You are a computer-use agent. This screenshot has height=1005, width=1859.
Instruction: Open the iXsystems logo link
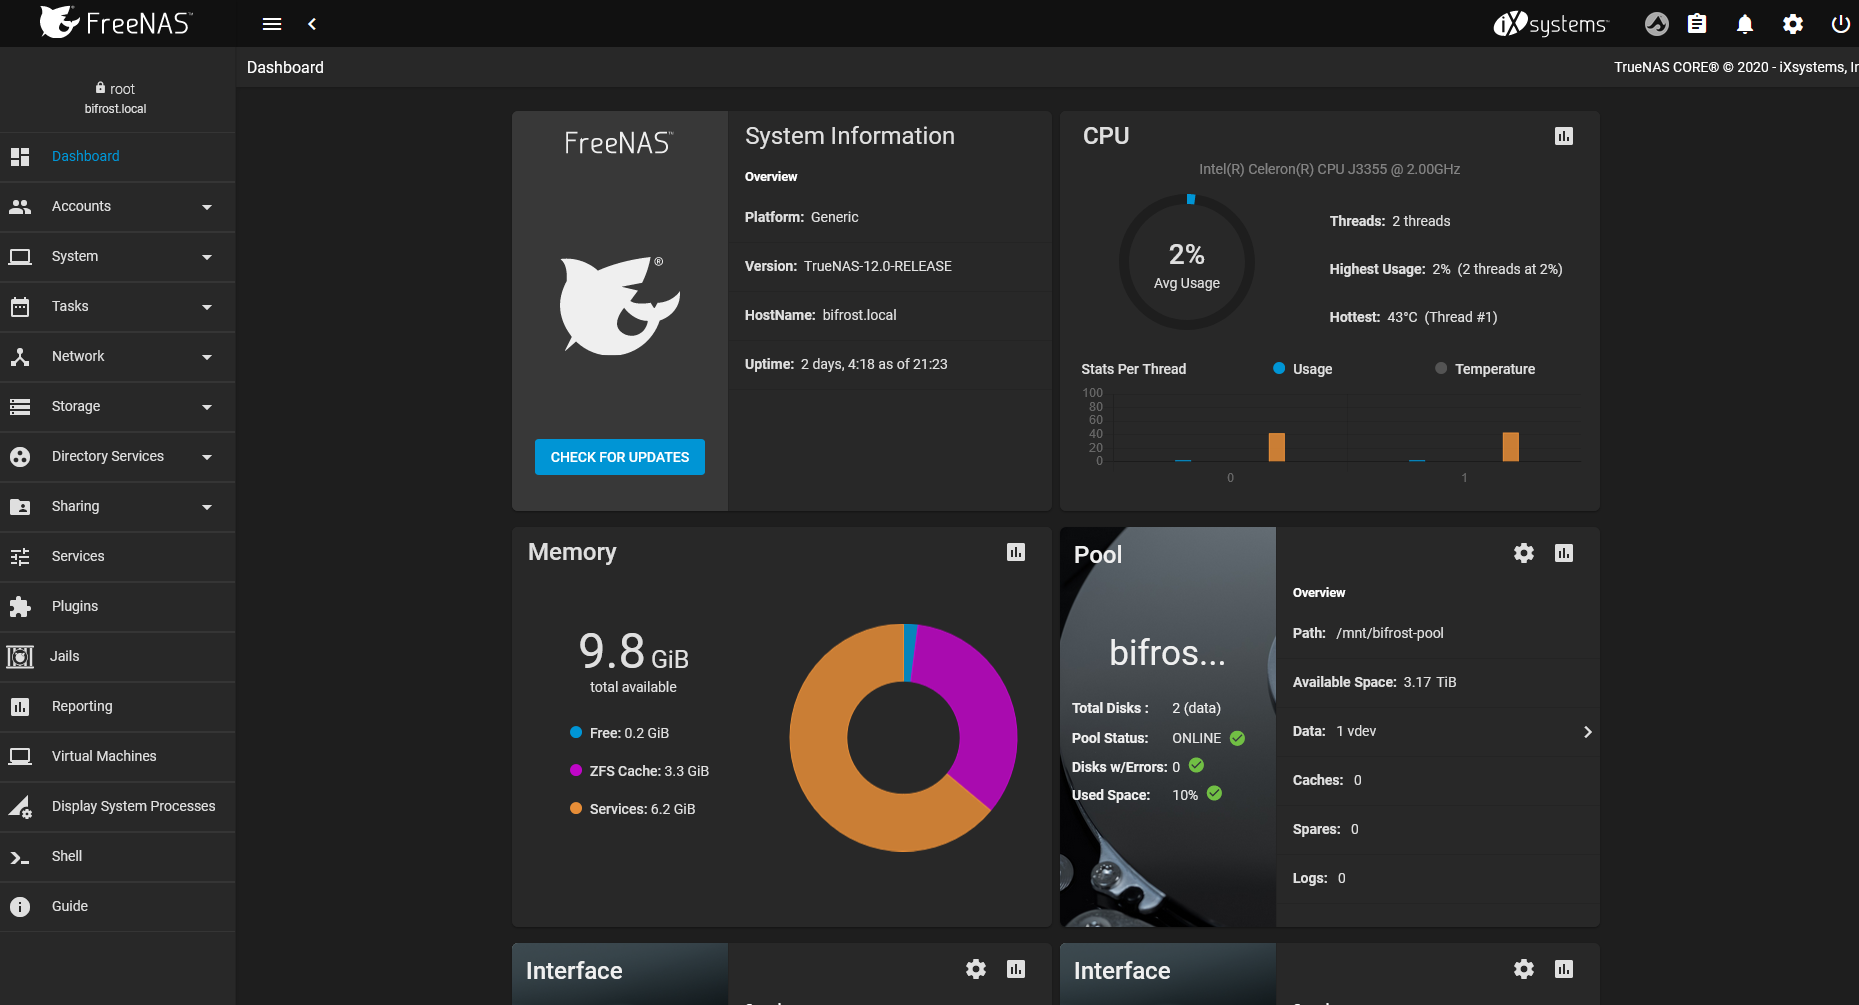click(x=1551, y=24)
